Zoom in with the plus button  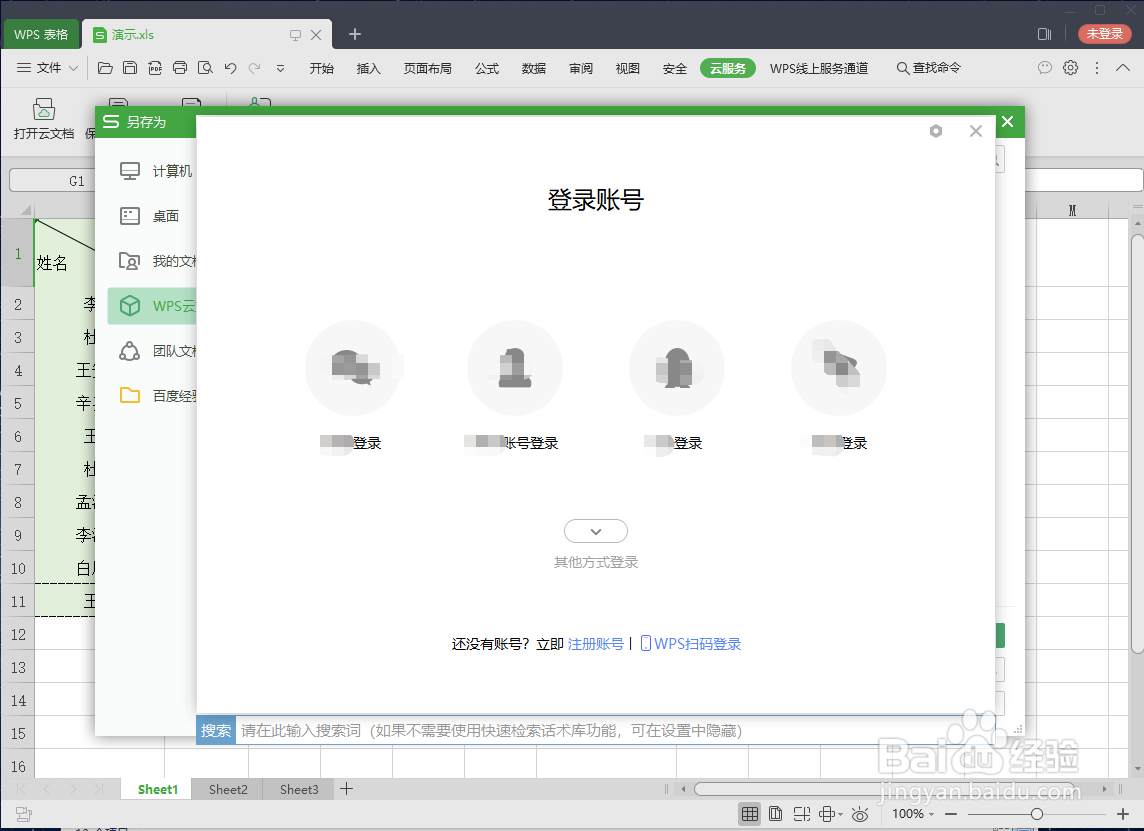tap(1124, 813)
